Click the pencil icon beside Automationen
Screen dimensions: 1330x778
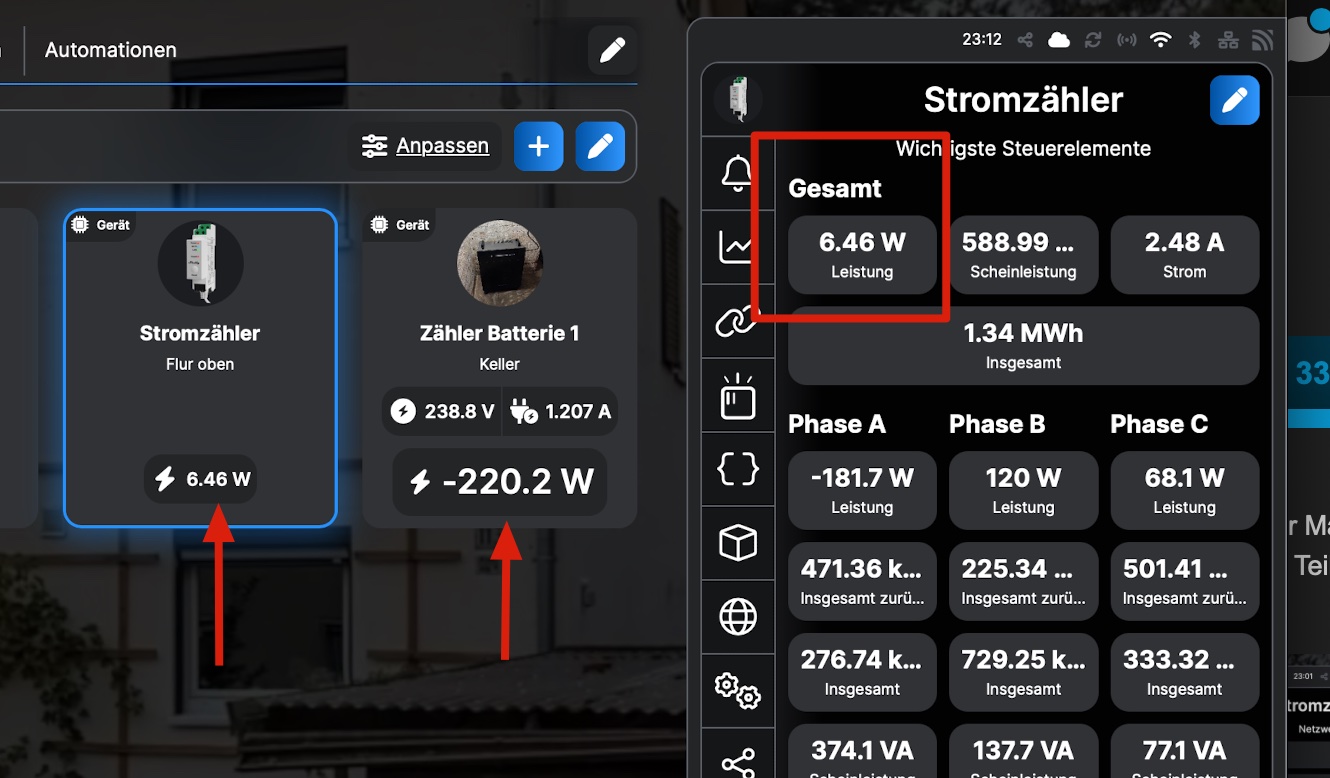(612, 50)
